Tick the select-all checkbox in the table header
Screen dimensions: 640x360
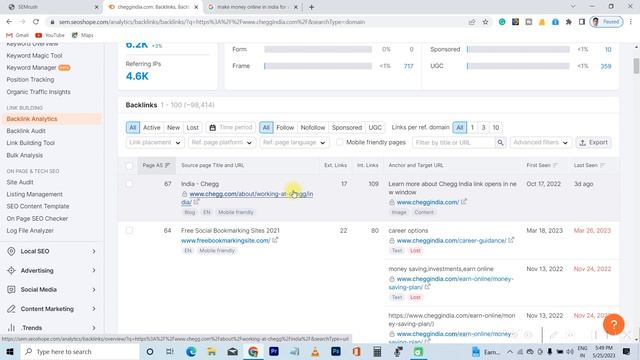pyautogui.click(x=129, y=166)
